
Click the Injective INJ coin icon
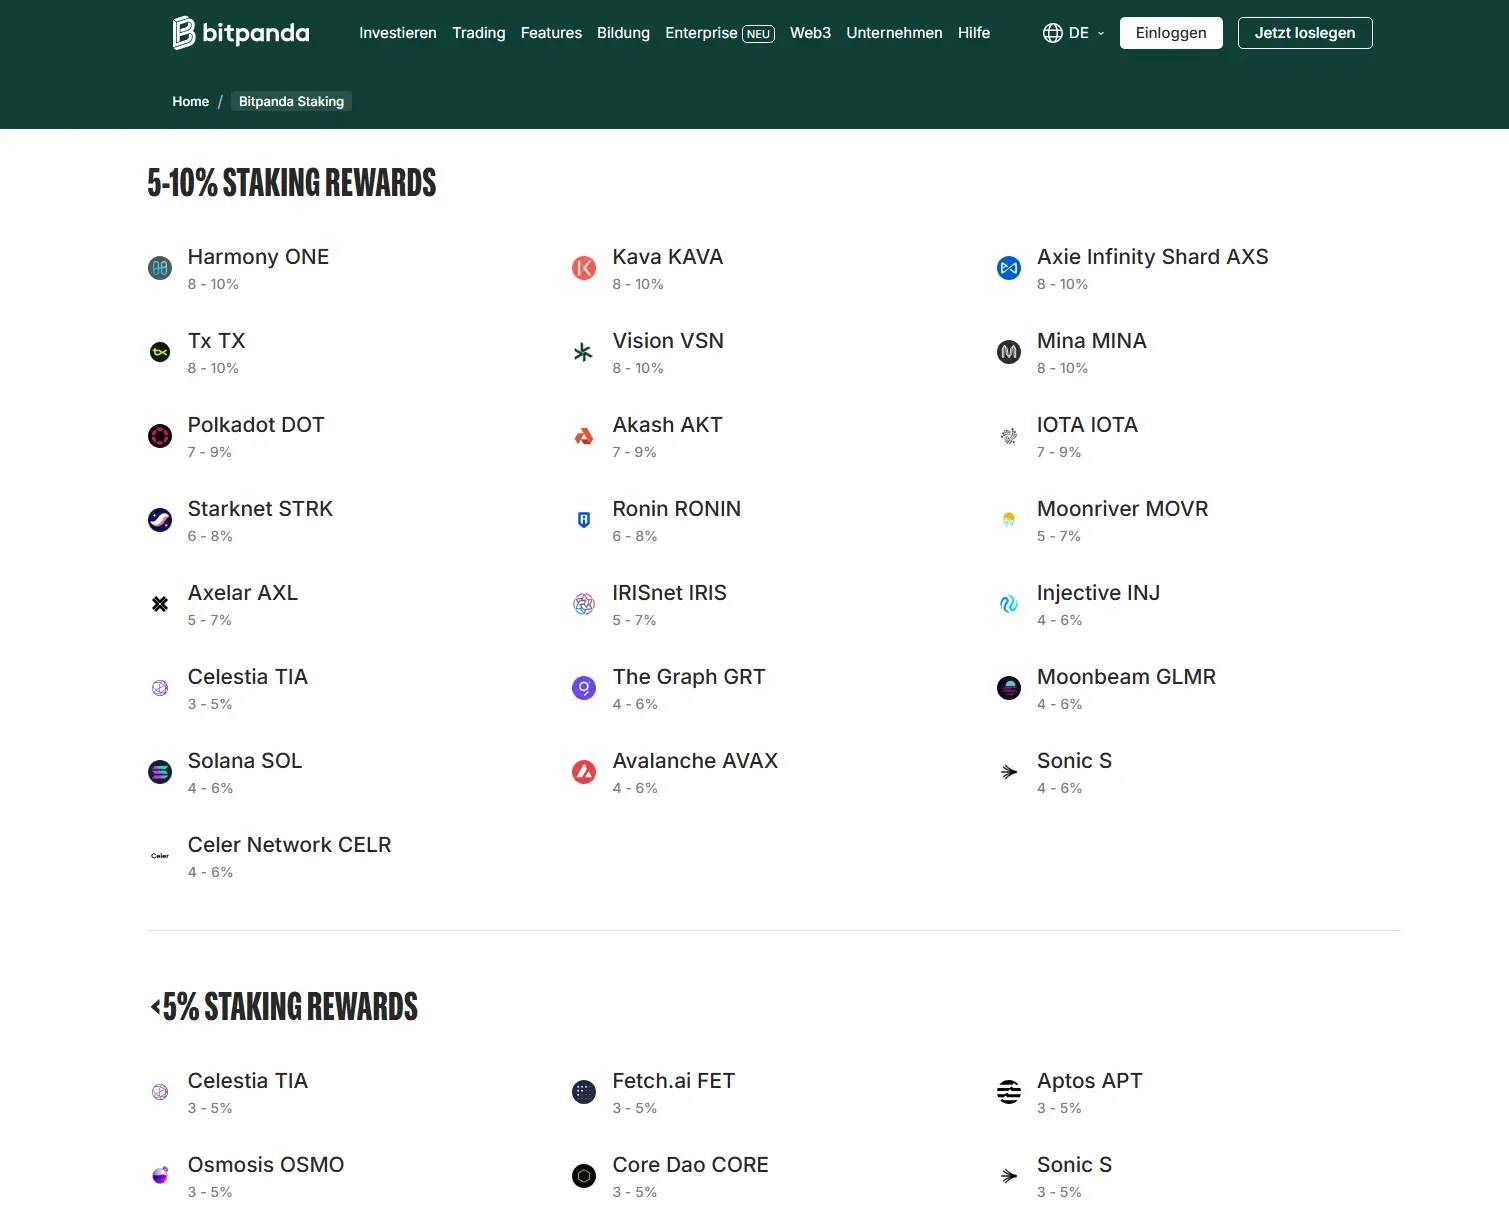(x=1009, y=604)
